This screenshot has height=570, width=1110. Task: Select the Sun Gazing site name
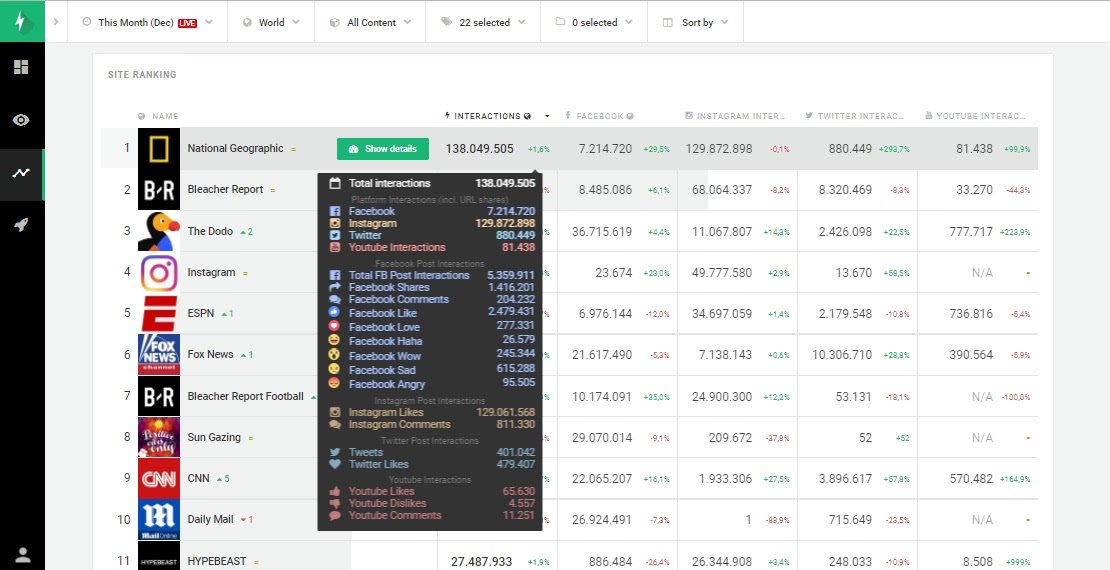[x=214, y=438]
